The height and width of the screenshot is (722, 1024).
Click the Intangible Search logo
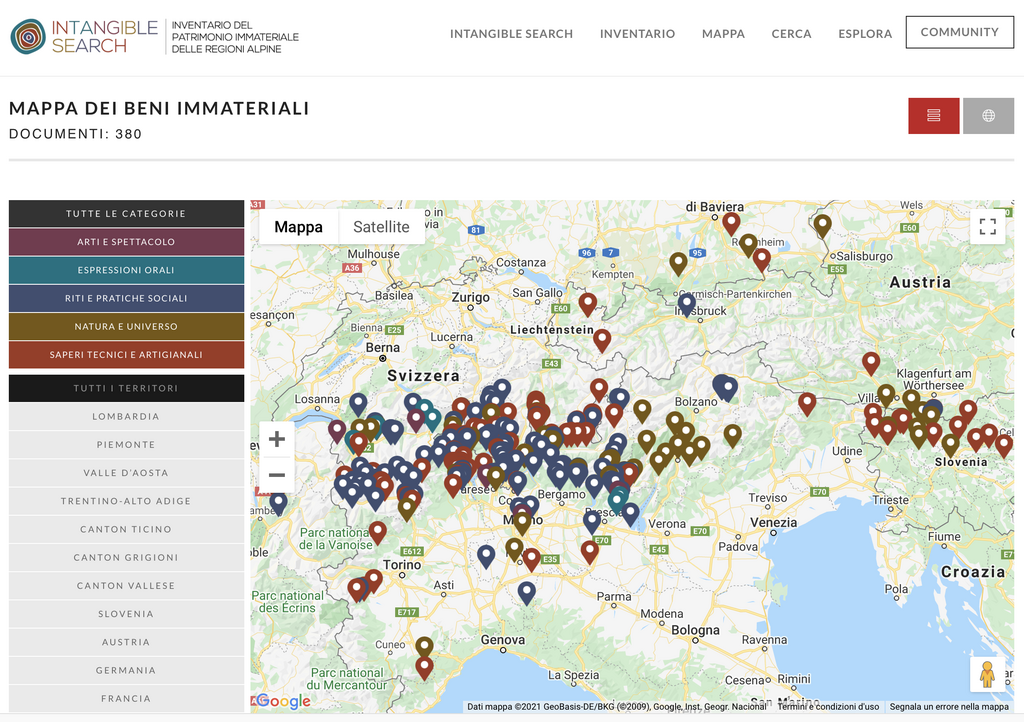pos(84,36)
